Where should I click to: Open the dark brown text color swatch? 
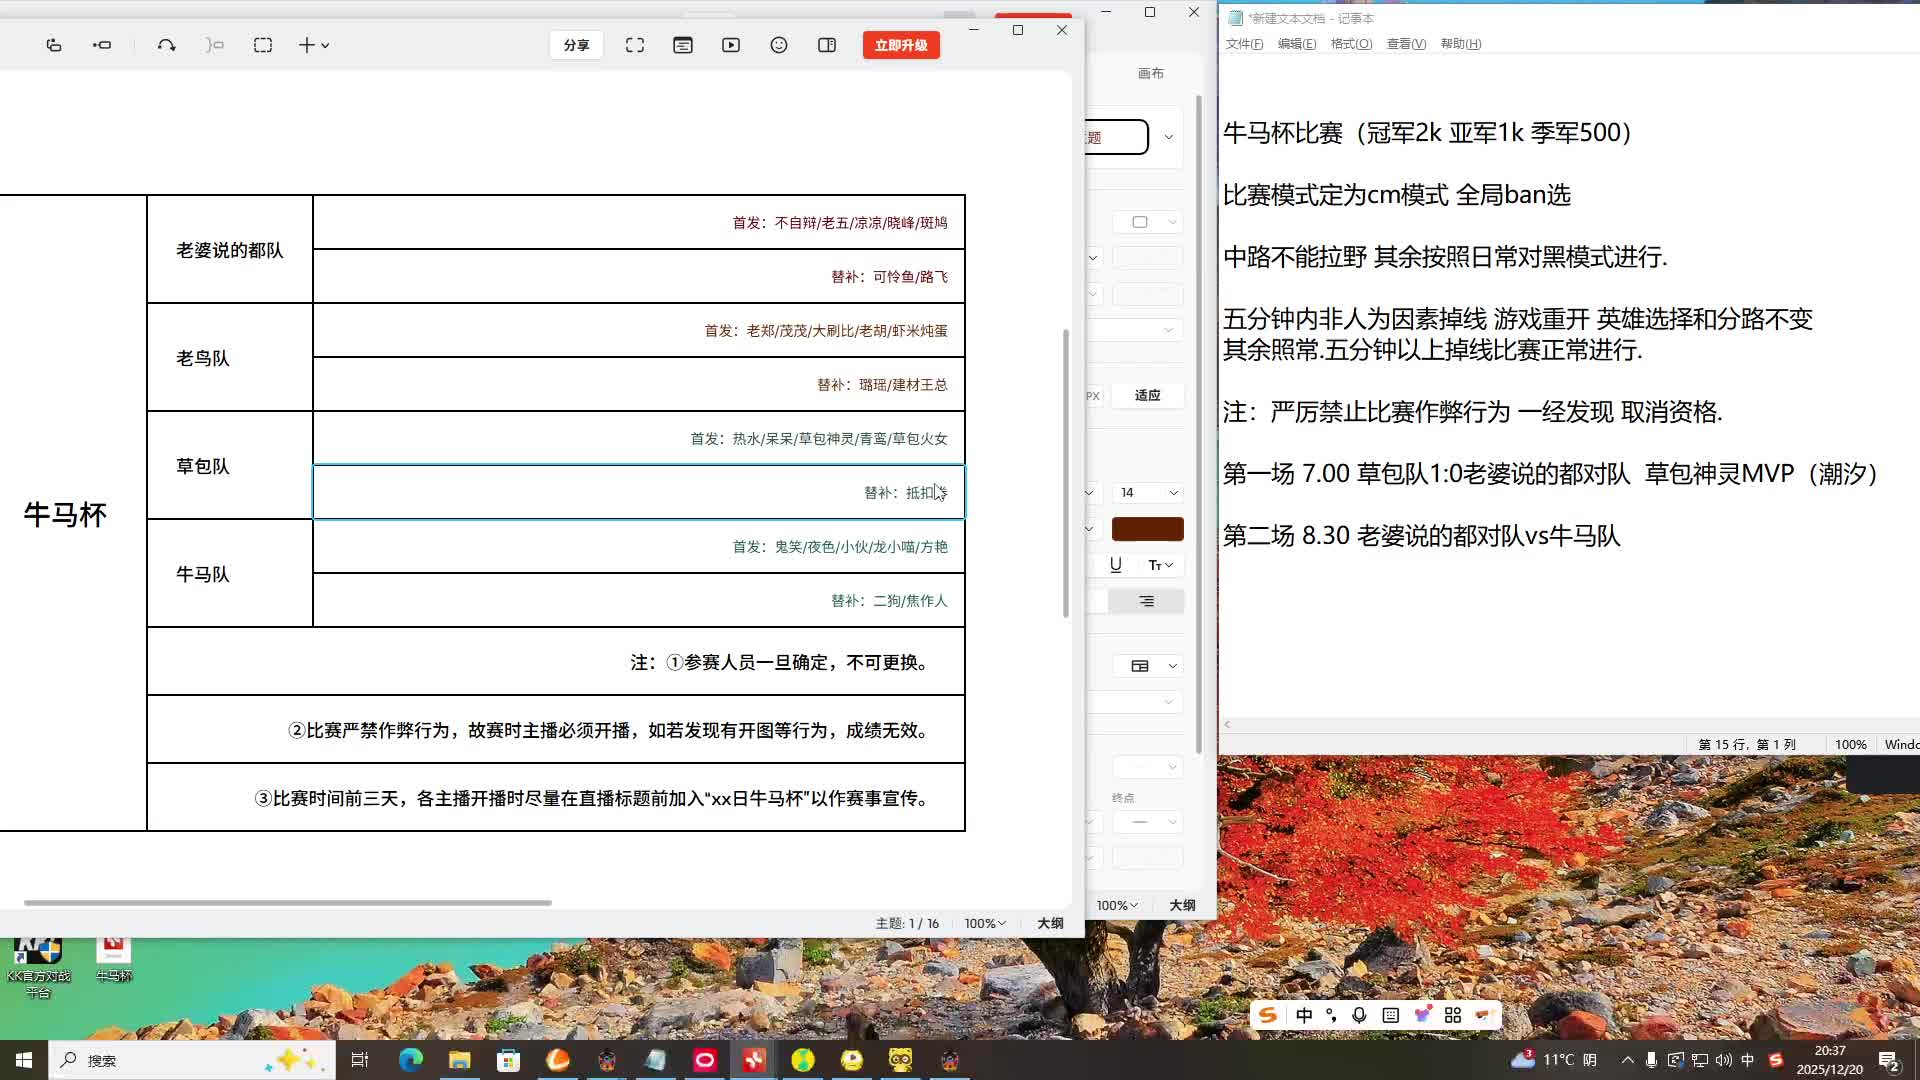[x=1147, y=529]
